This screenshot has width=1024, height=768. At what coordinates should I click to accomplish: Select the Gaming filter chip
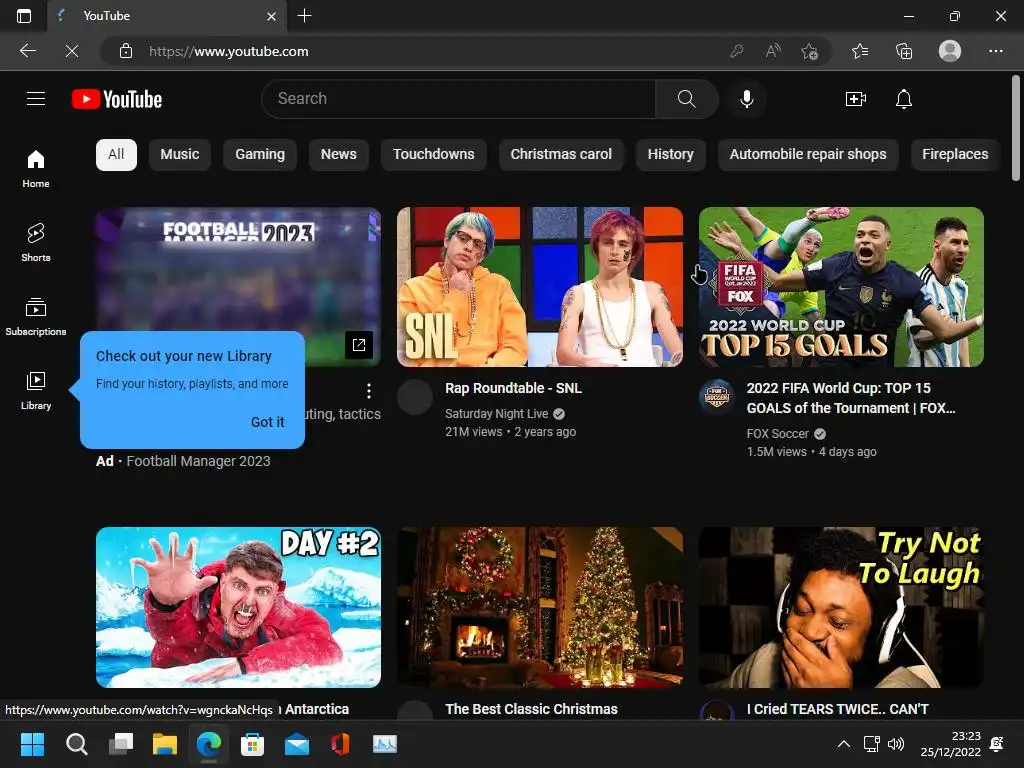tap(260, 155)
